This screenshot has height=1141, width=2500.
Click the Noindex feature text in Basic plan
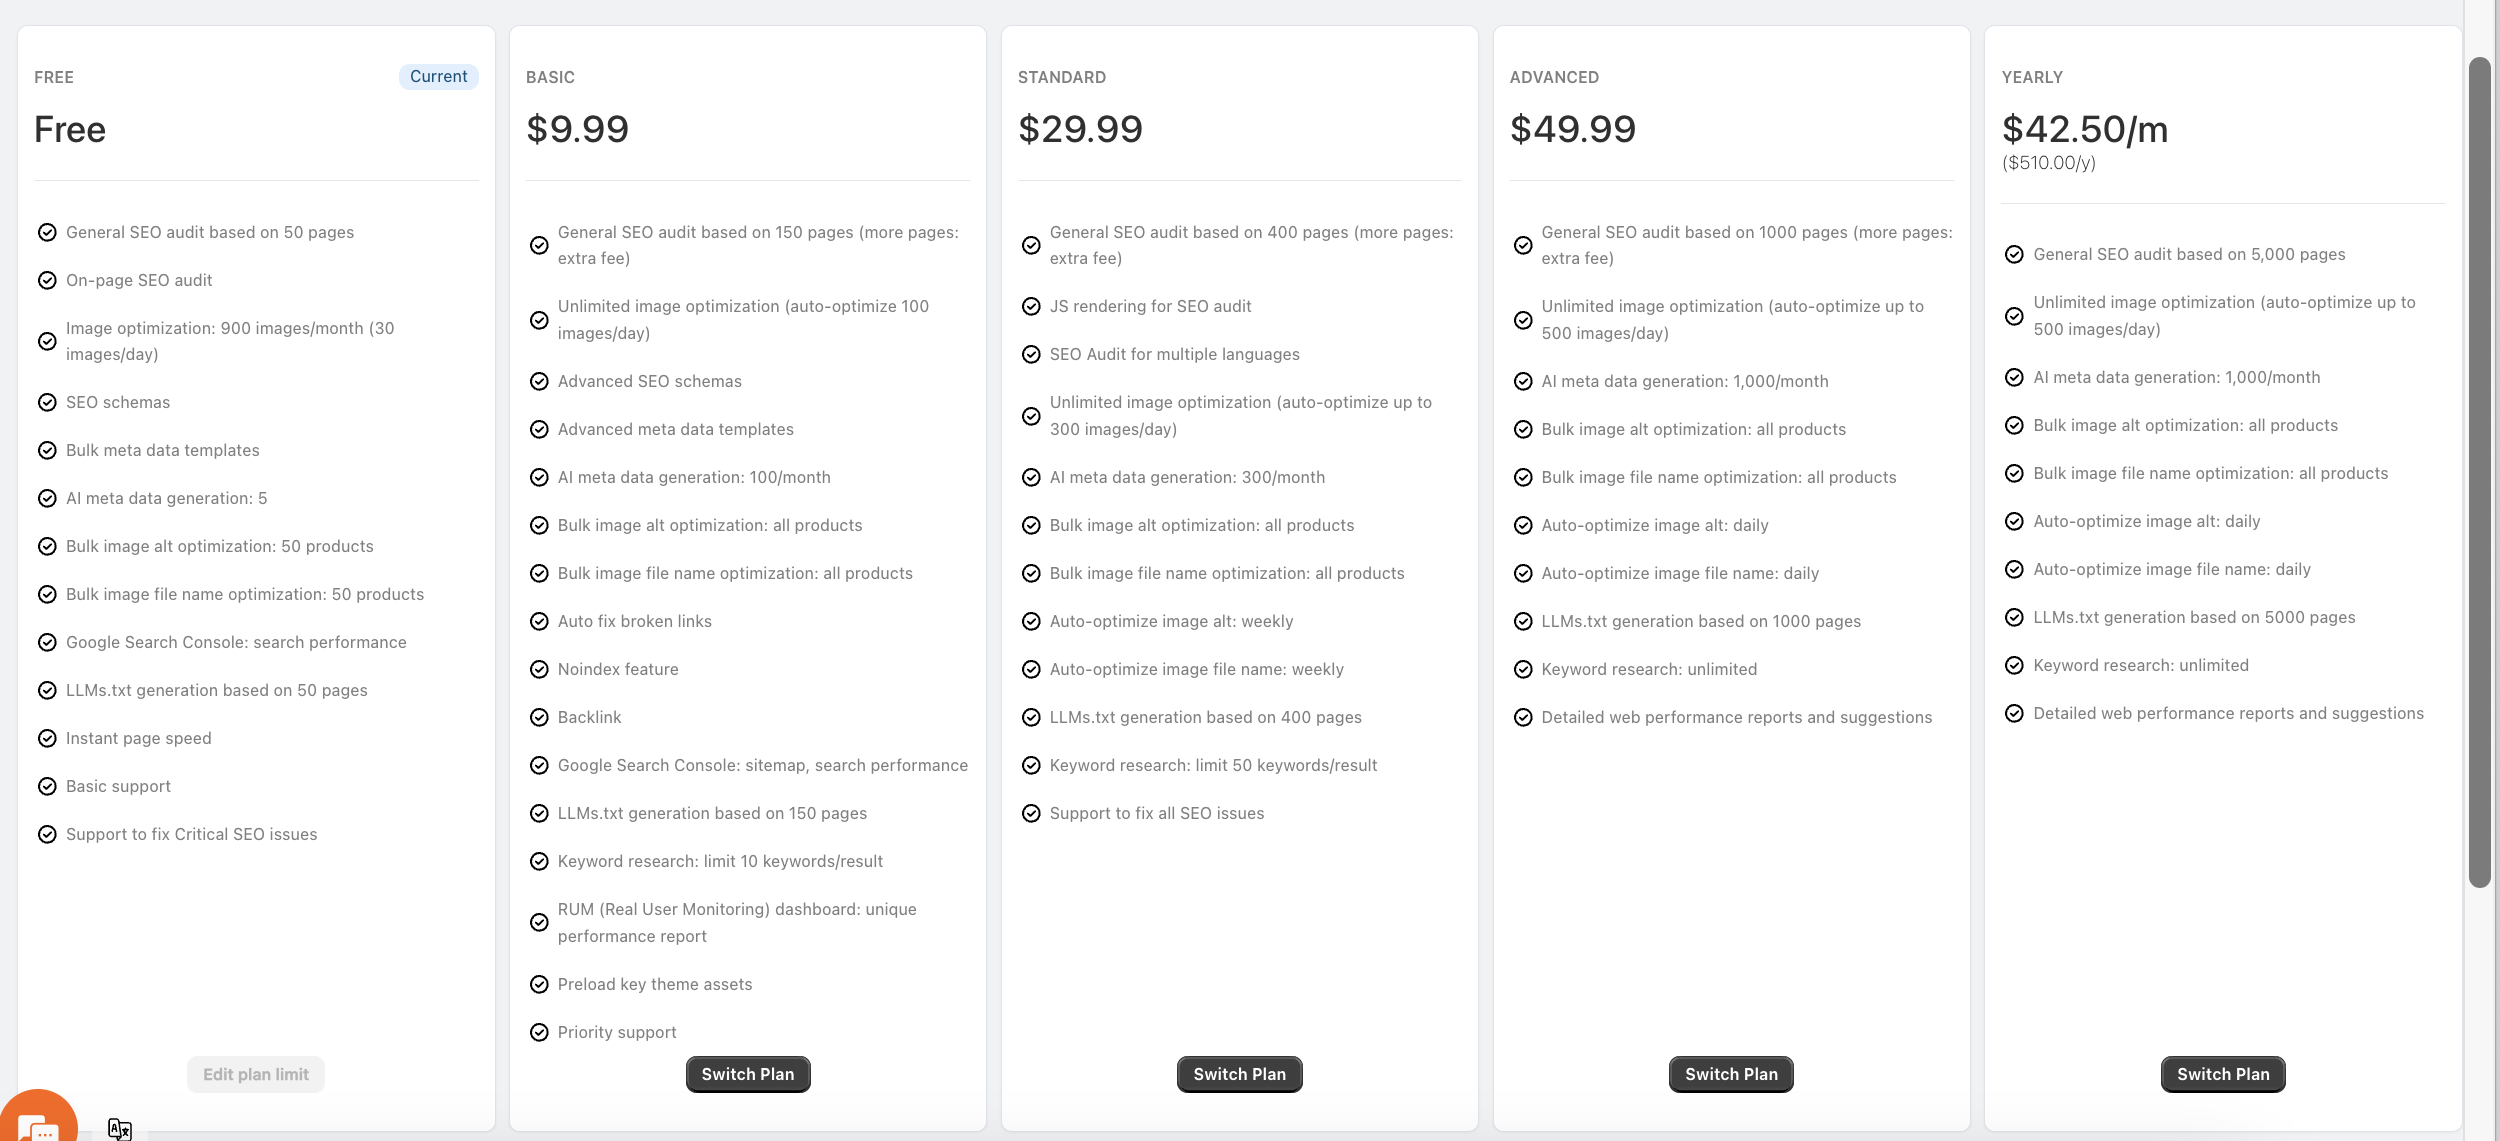pos(618,670)
